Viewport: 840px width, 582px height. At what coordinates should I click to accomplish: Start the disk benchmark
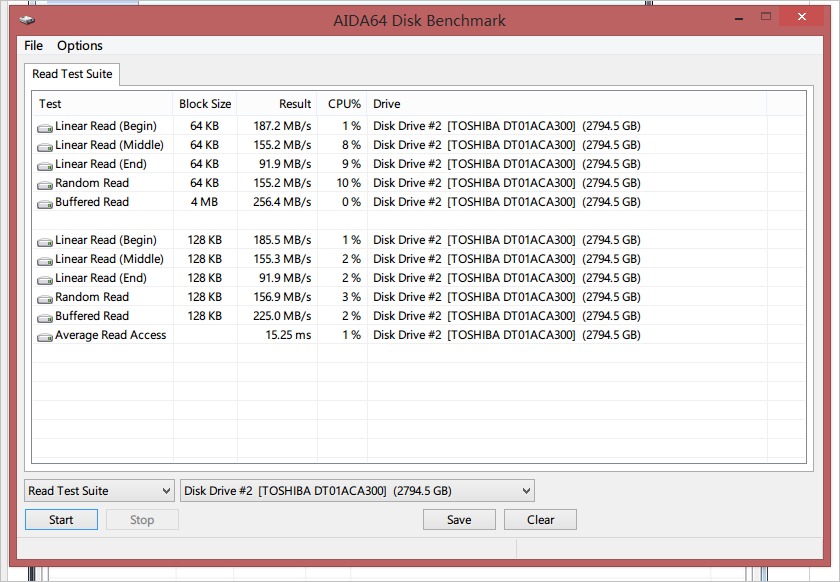(x=61, y=520)
